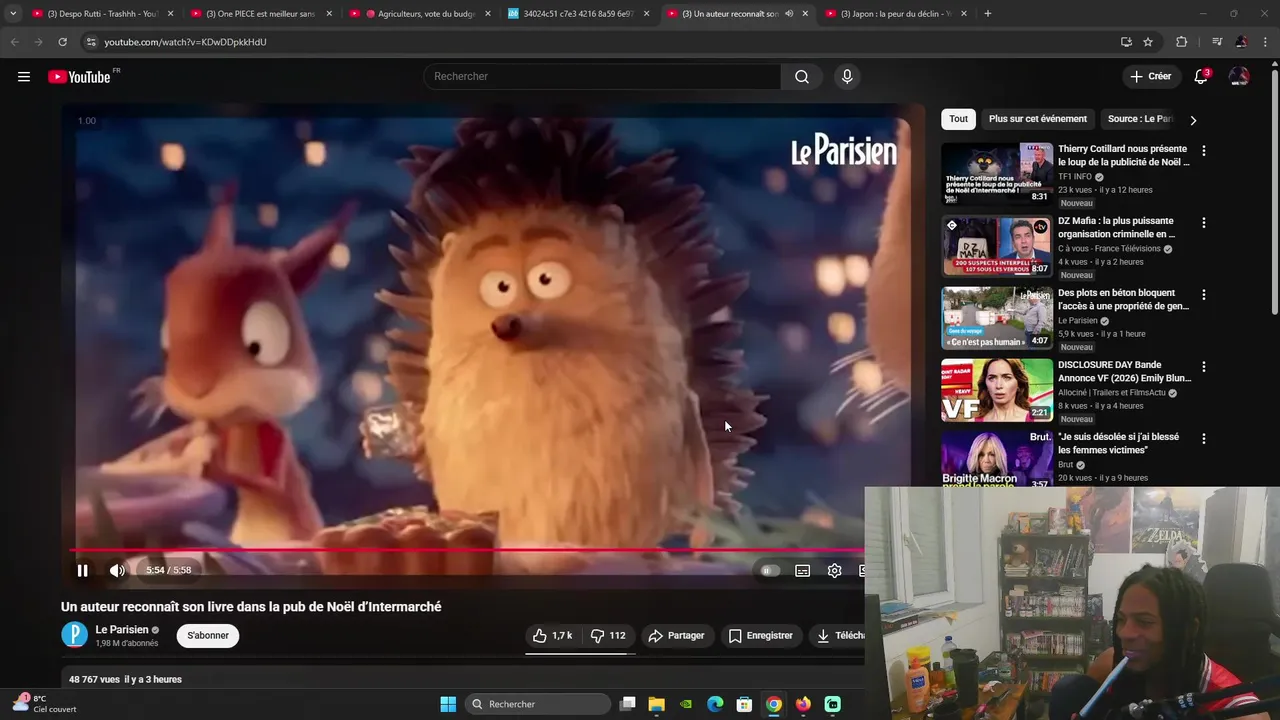Open video player settings gear

[x=834, y=570]
